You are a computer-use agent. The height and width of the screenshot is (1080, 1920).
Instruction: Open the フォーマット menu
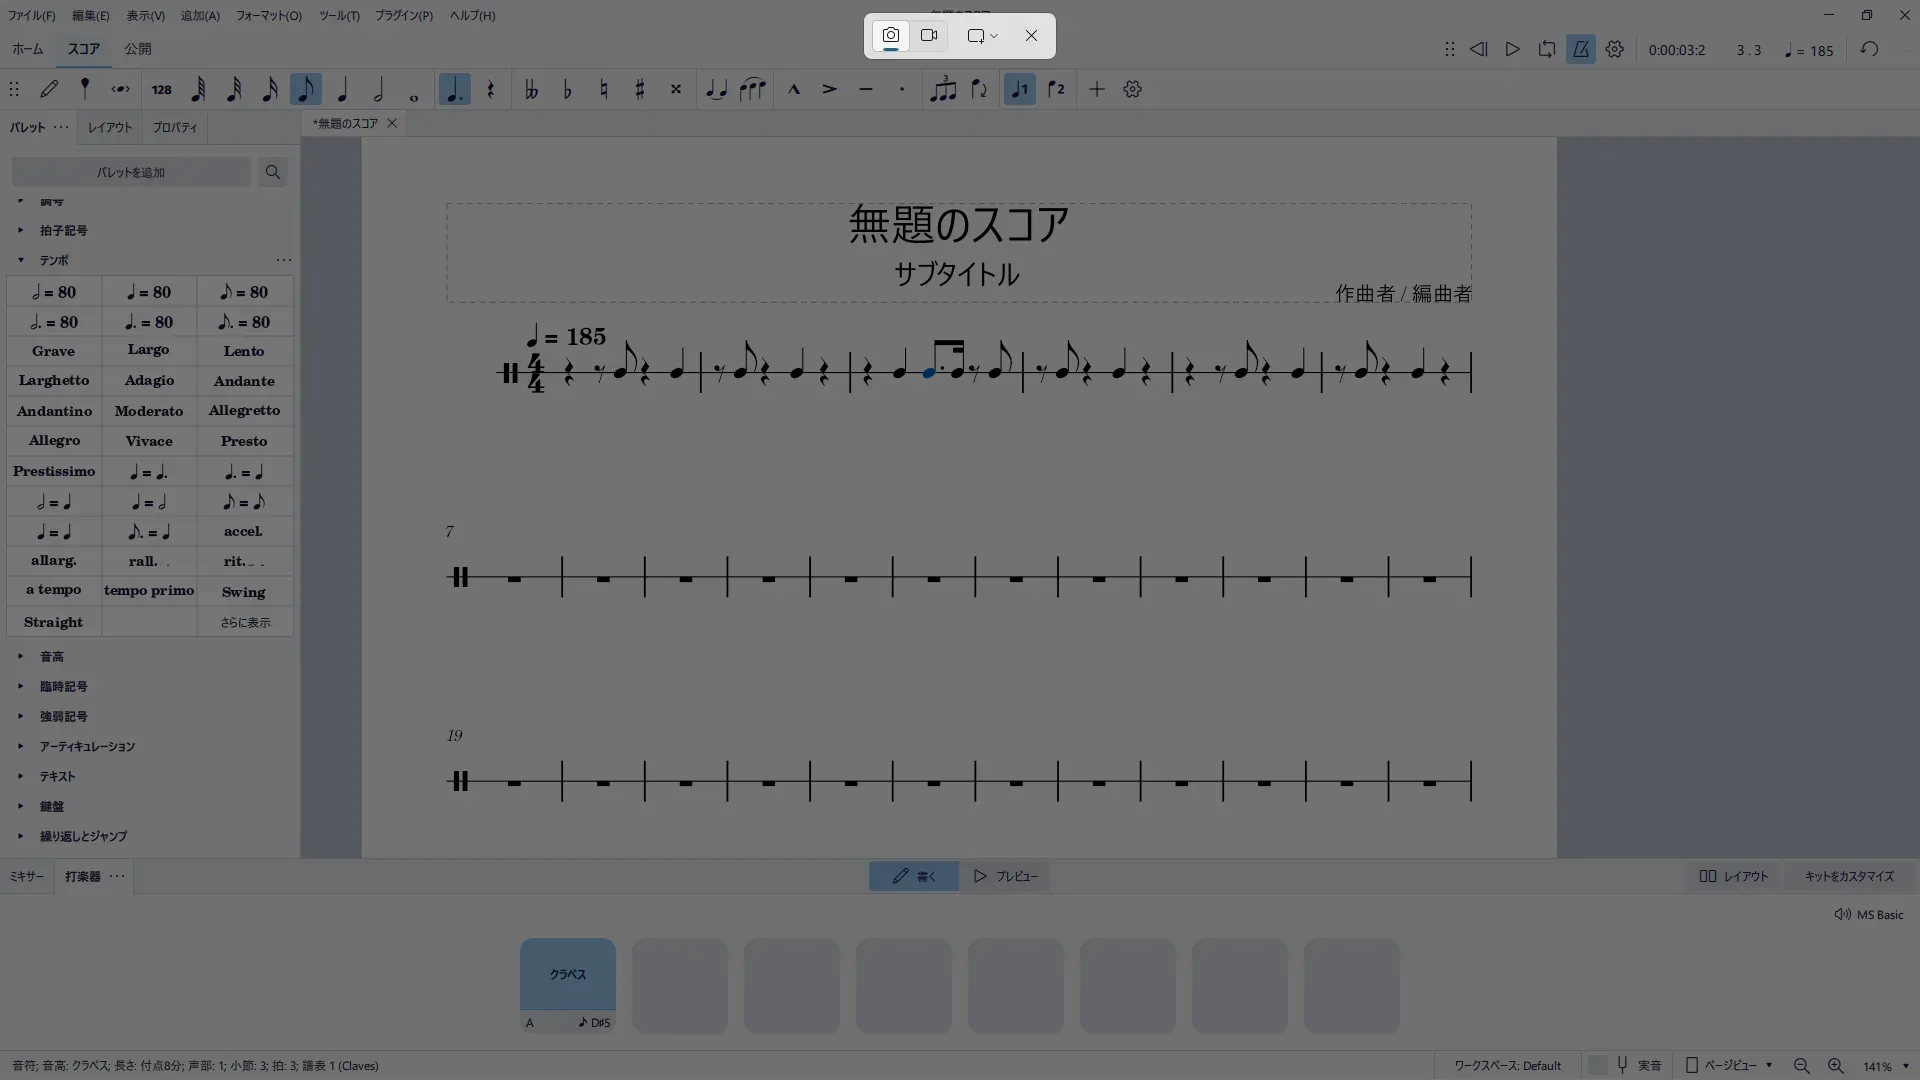coord(268,15)
